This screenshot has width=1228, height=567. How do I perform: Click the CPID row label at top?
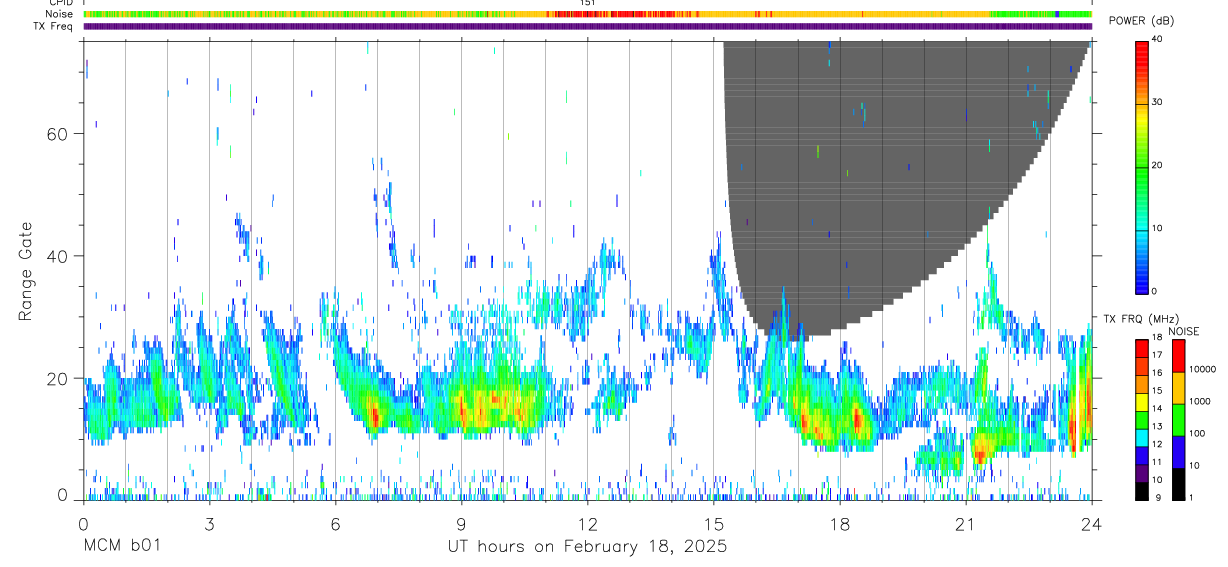[60, 3]
